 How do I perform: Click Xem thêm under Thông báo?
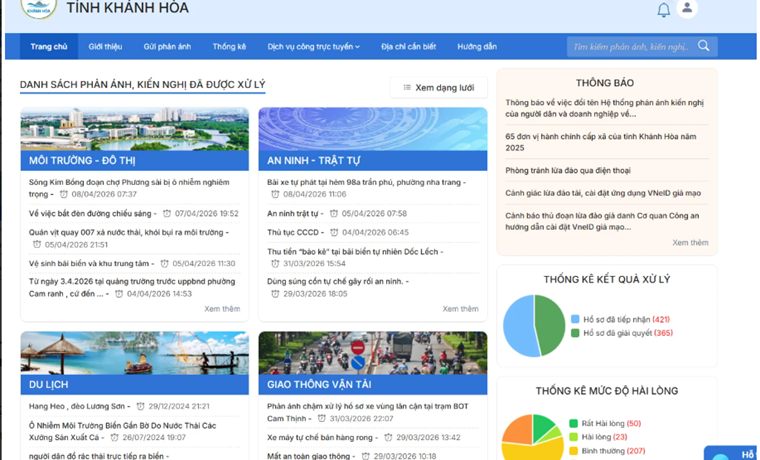[x=690, y=243]
